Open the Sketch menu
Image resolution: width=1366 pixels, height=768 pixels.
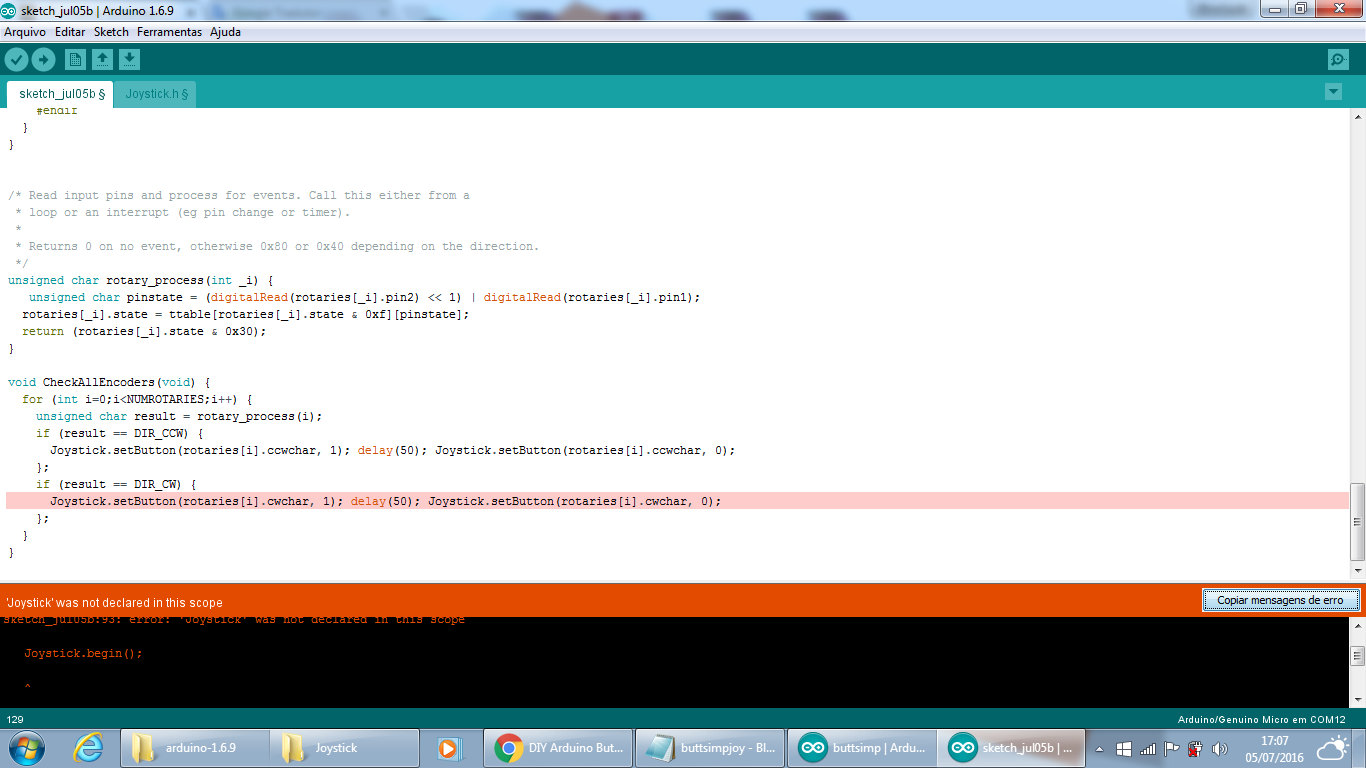coord(111,32)
